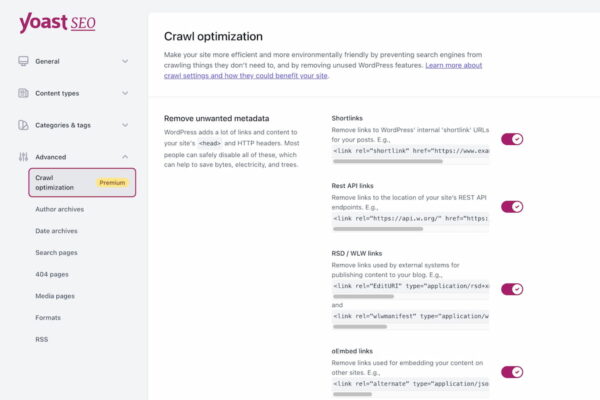Click the Content types icon
The image size is (600, 400).
click(23, 93)
